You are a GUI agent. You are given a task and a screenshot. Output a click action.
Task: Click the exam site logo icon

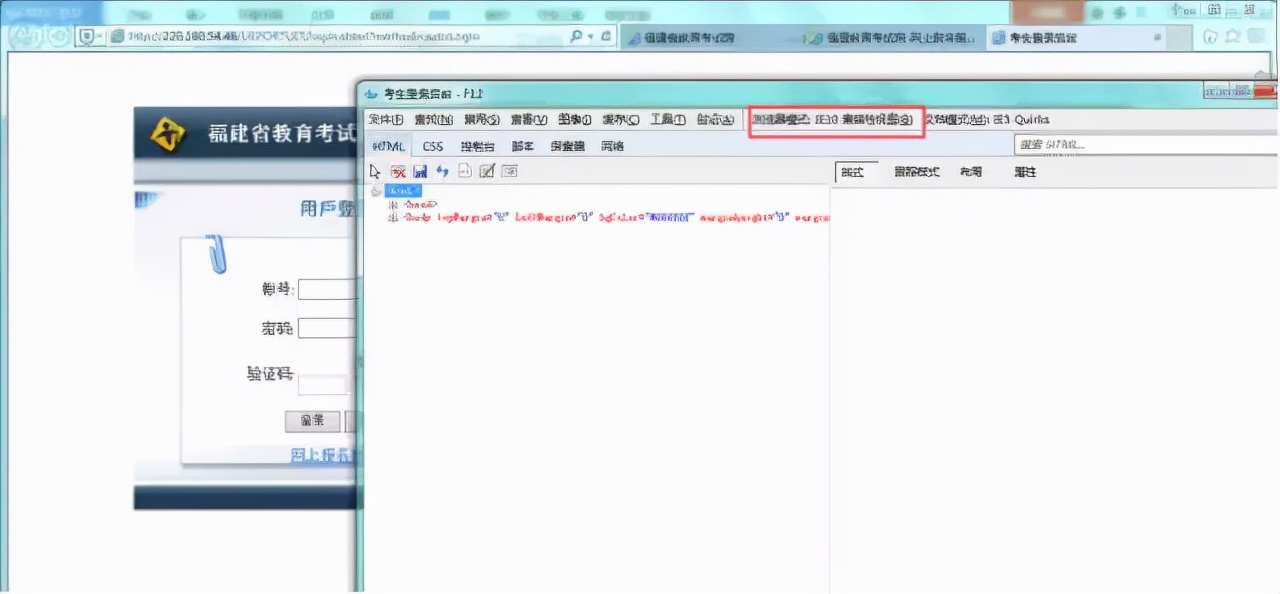(168, 134)
